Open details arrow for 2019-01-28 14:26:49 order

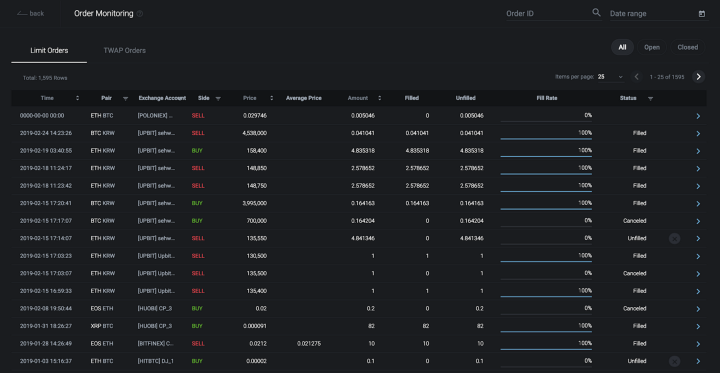coord(698,344)
